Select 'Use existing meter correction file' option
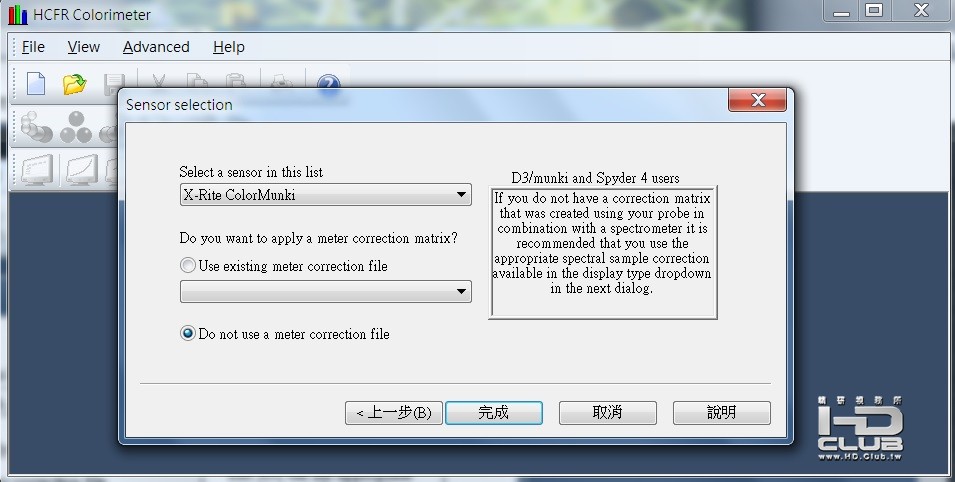955x482 pixels. pyautogui.click(x=284, y=266)
